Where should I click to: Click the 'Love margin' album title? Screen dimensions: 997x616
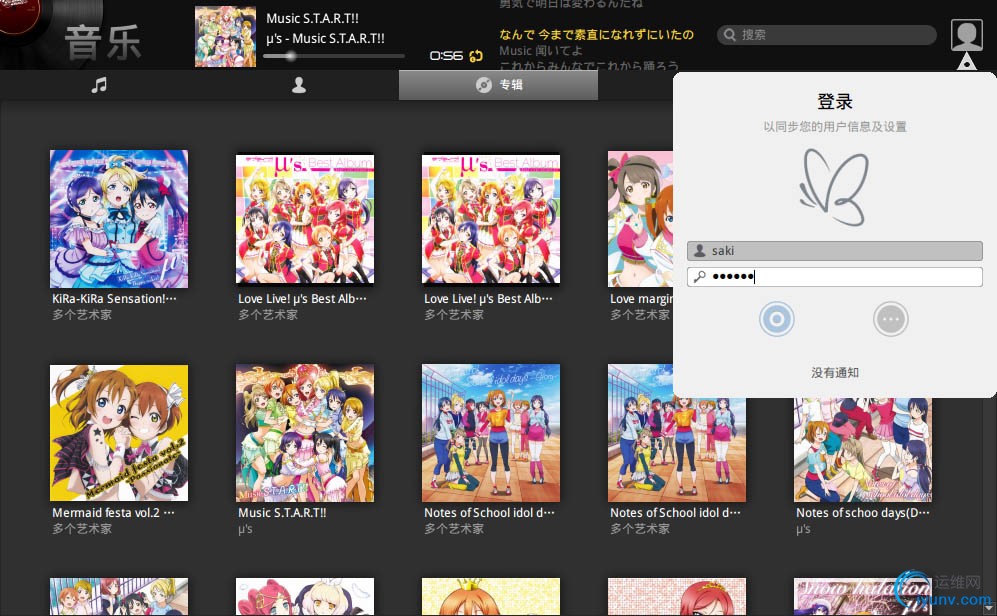pyautogui.click(x=641, y=299)
